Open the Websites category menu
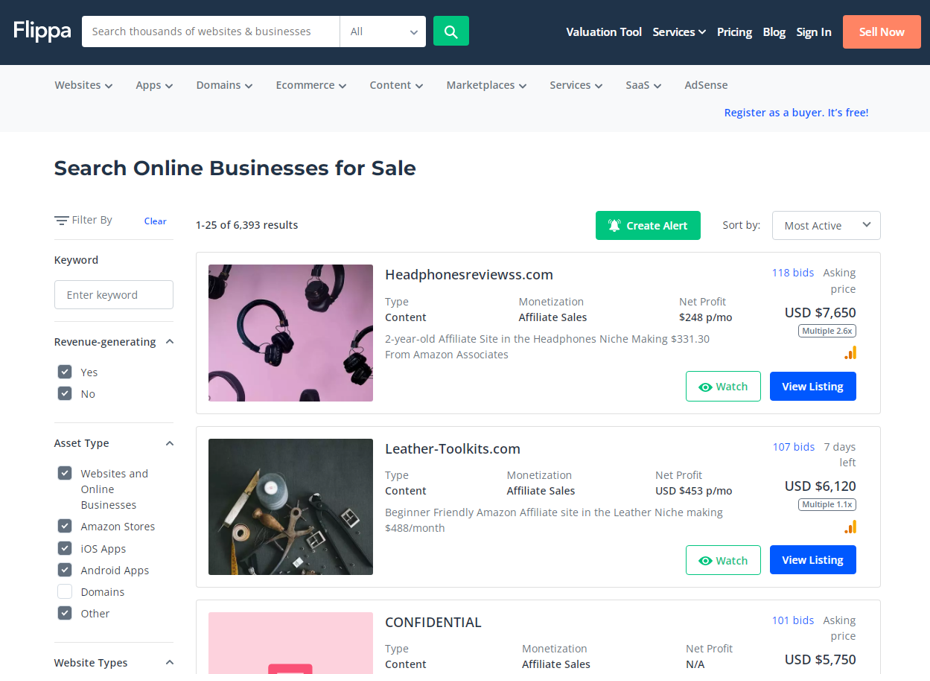 coord(84,85)
